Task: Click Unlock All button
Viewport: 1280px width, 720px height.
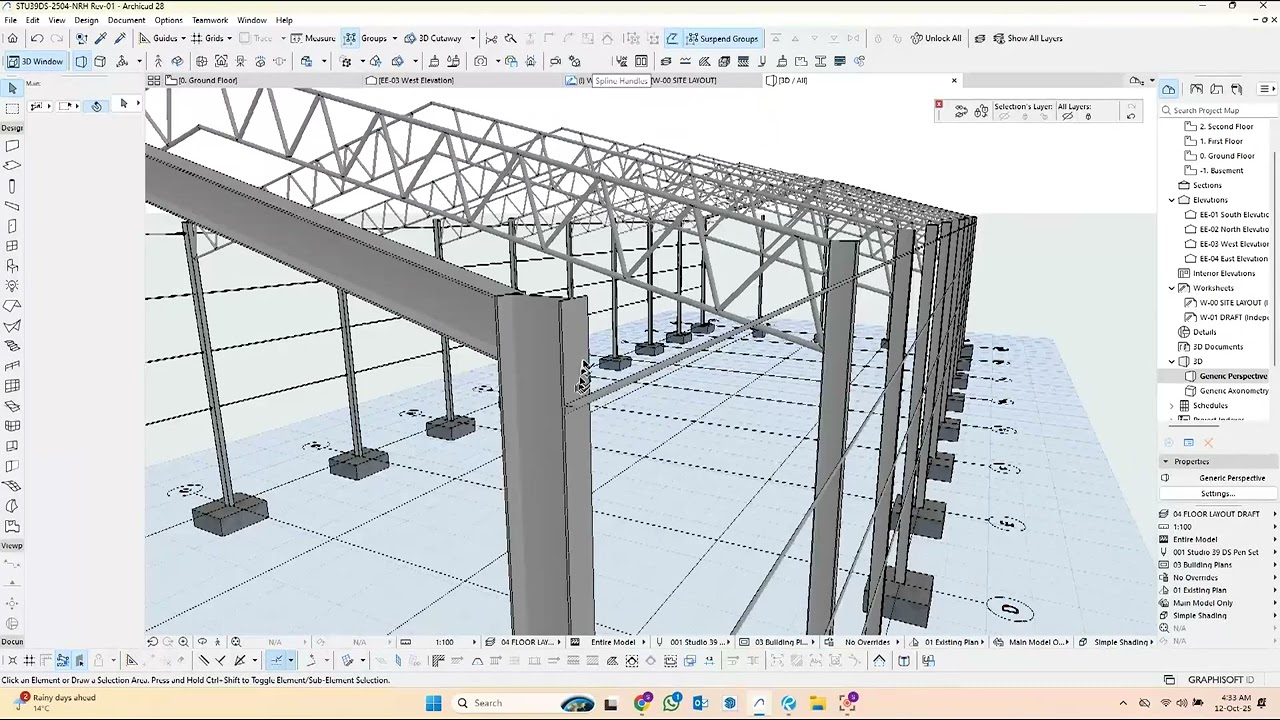Action: point(935,38)
